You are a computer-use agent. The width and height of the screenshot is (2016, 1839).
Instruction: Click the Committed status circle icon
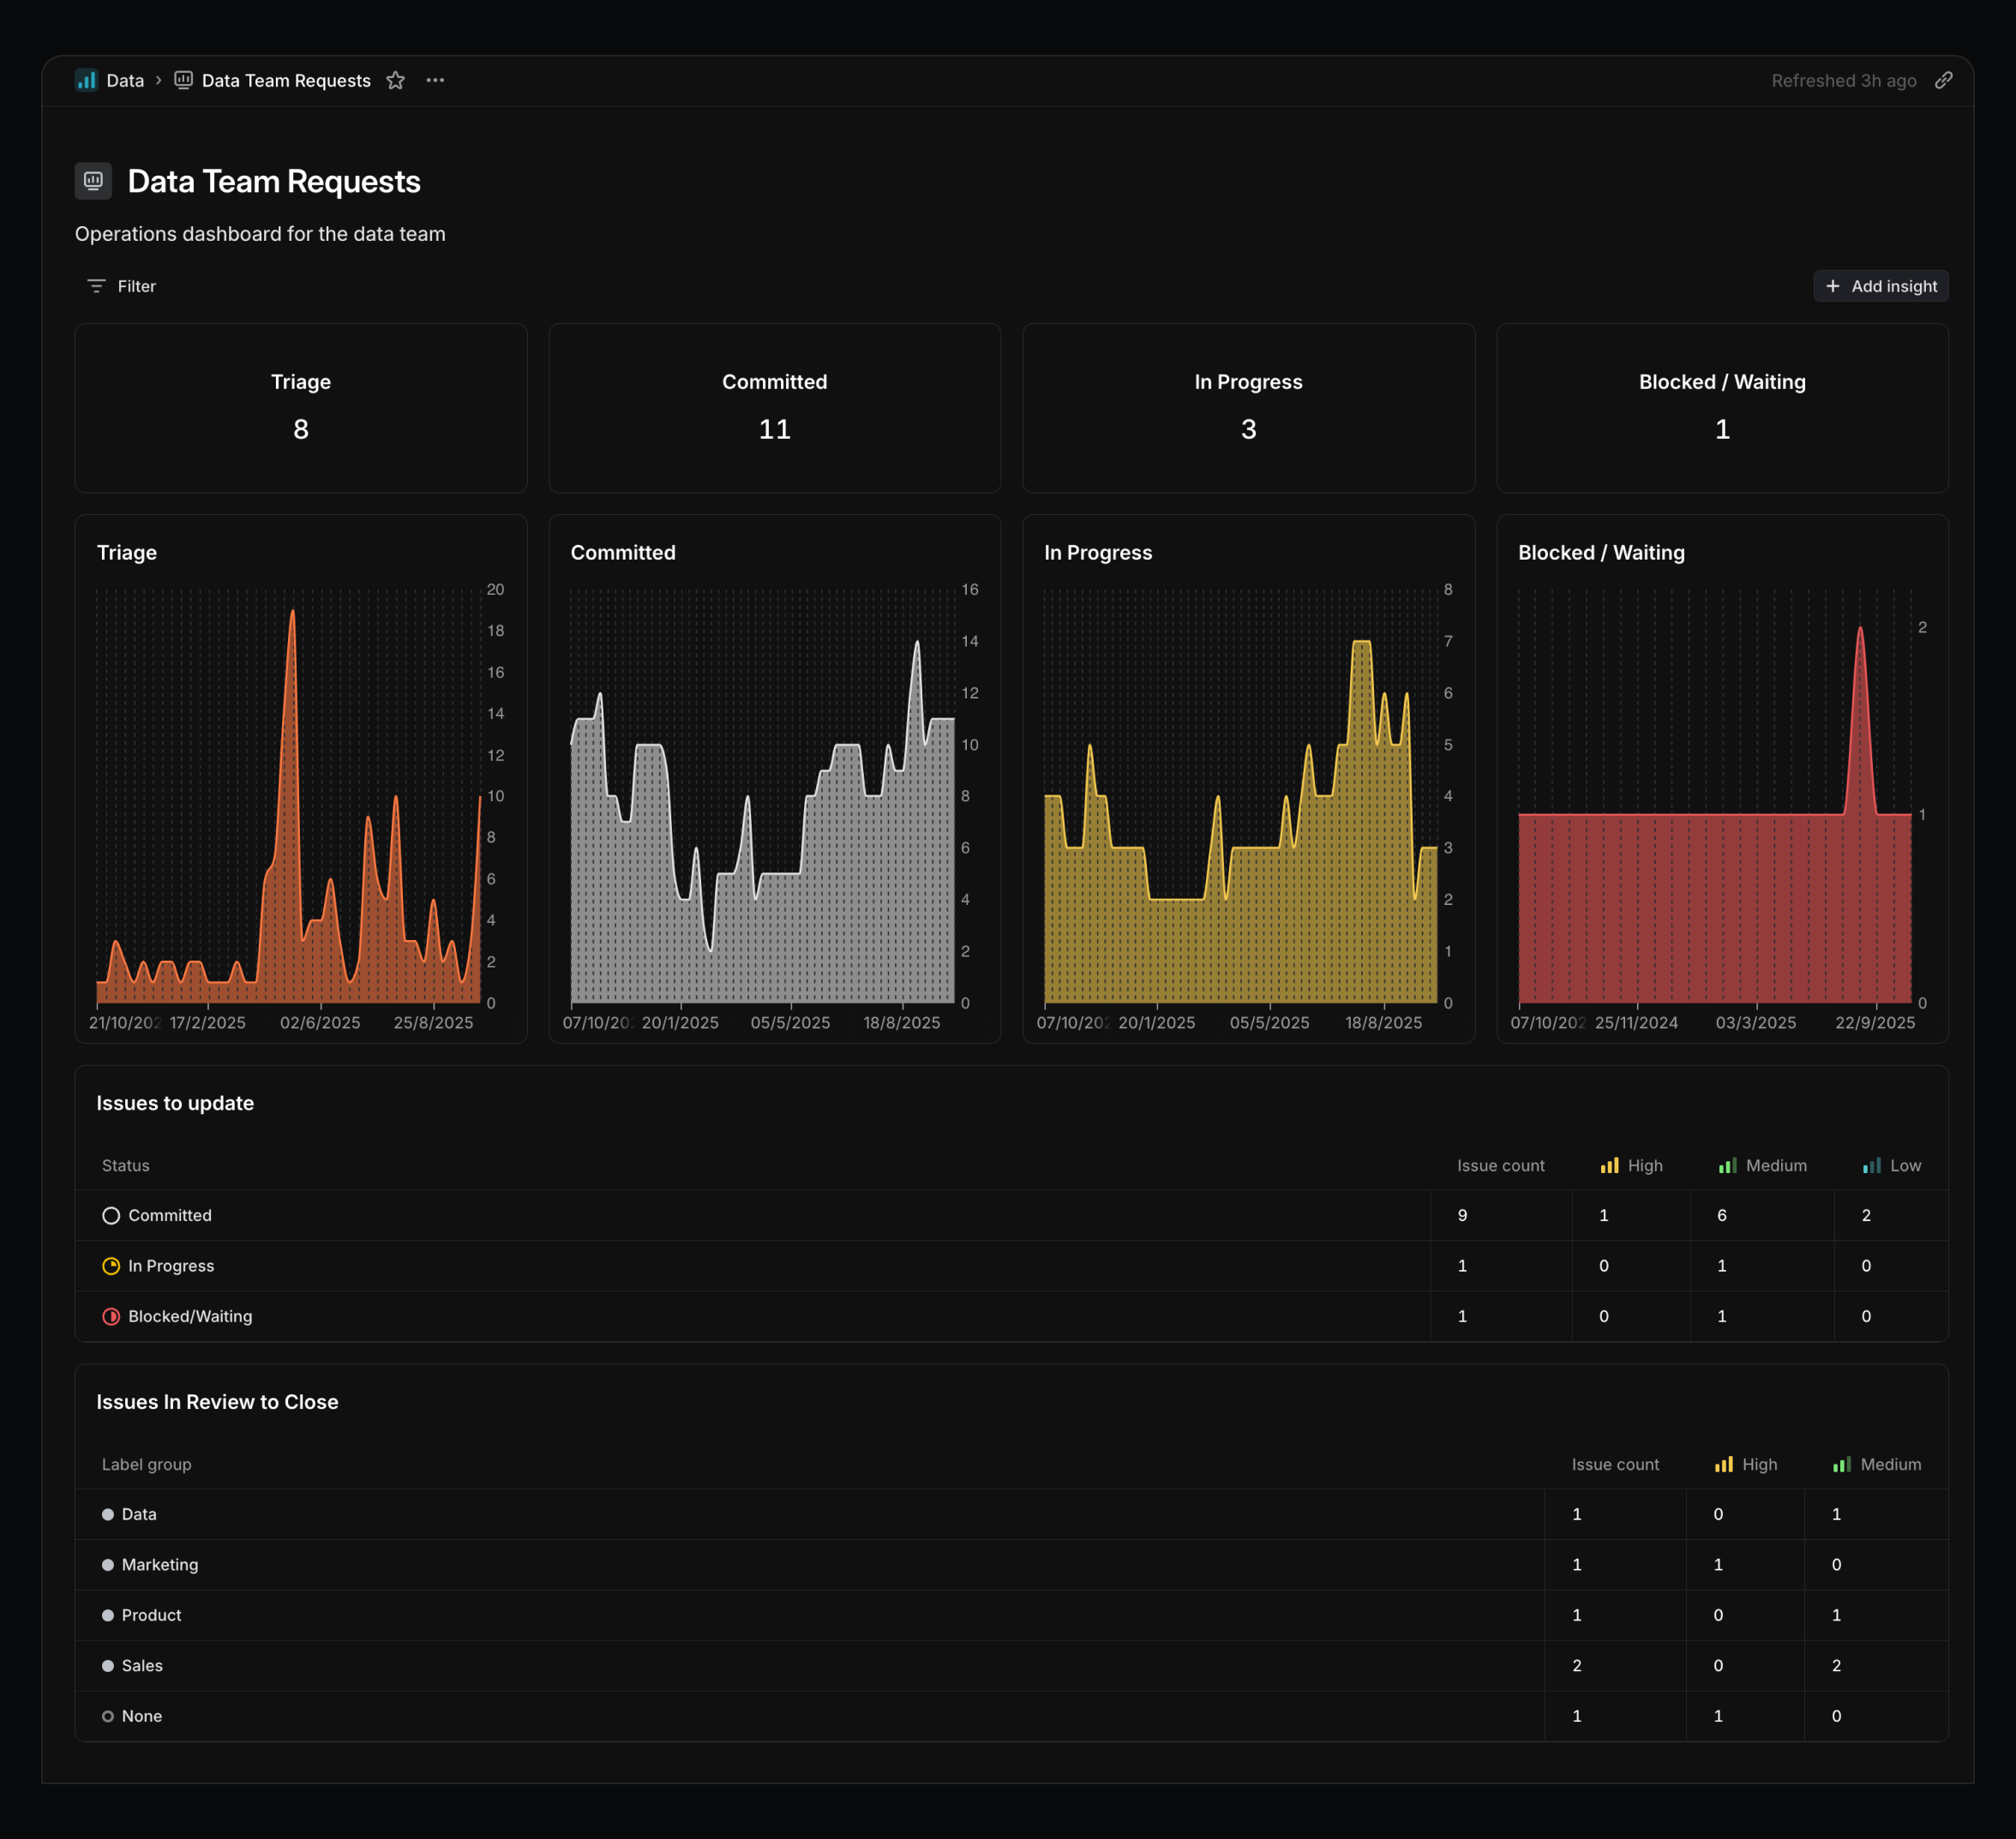coord(111,1216)
